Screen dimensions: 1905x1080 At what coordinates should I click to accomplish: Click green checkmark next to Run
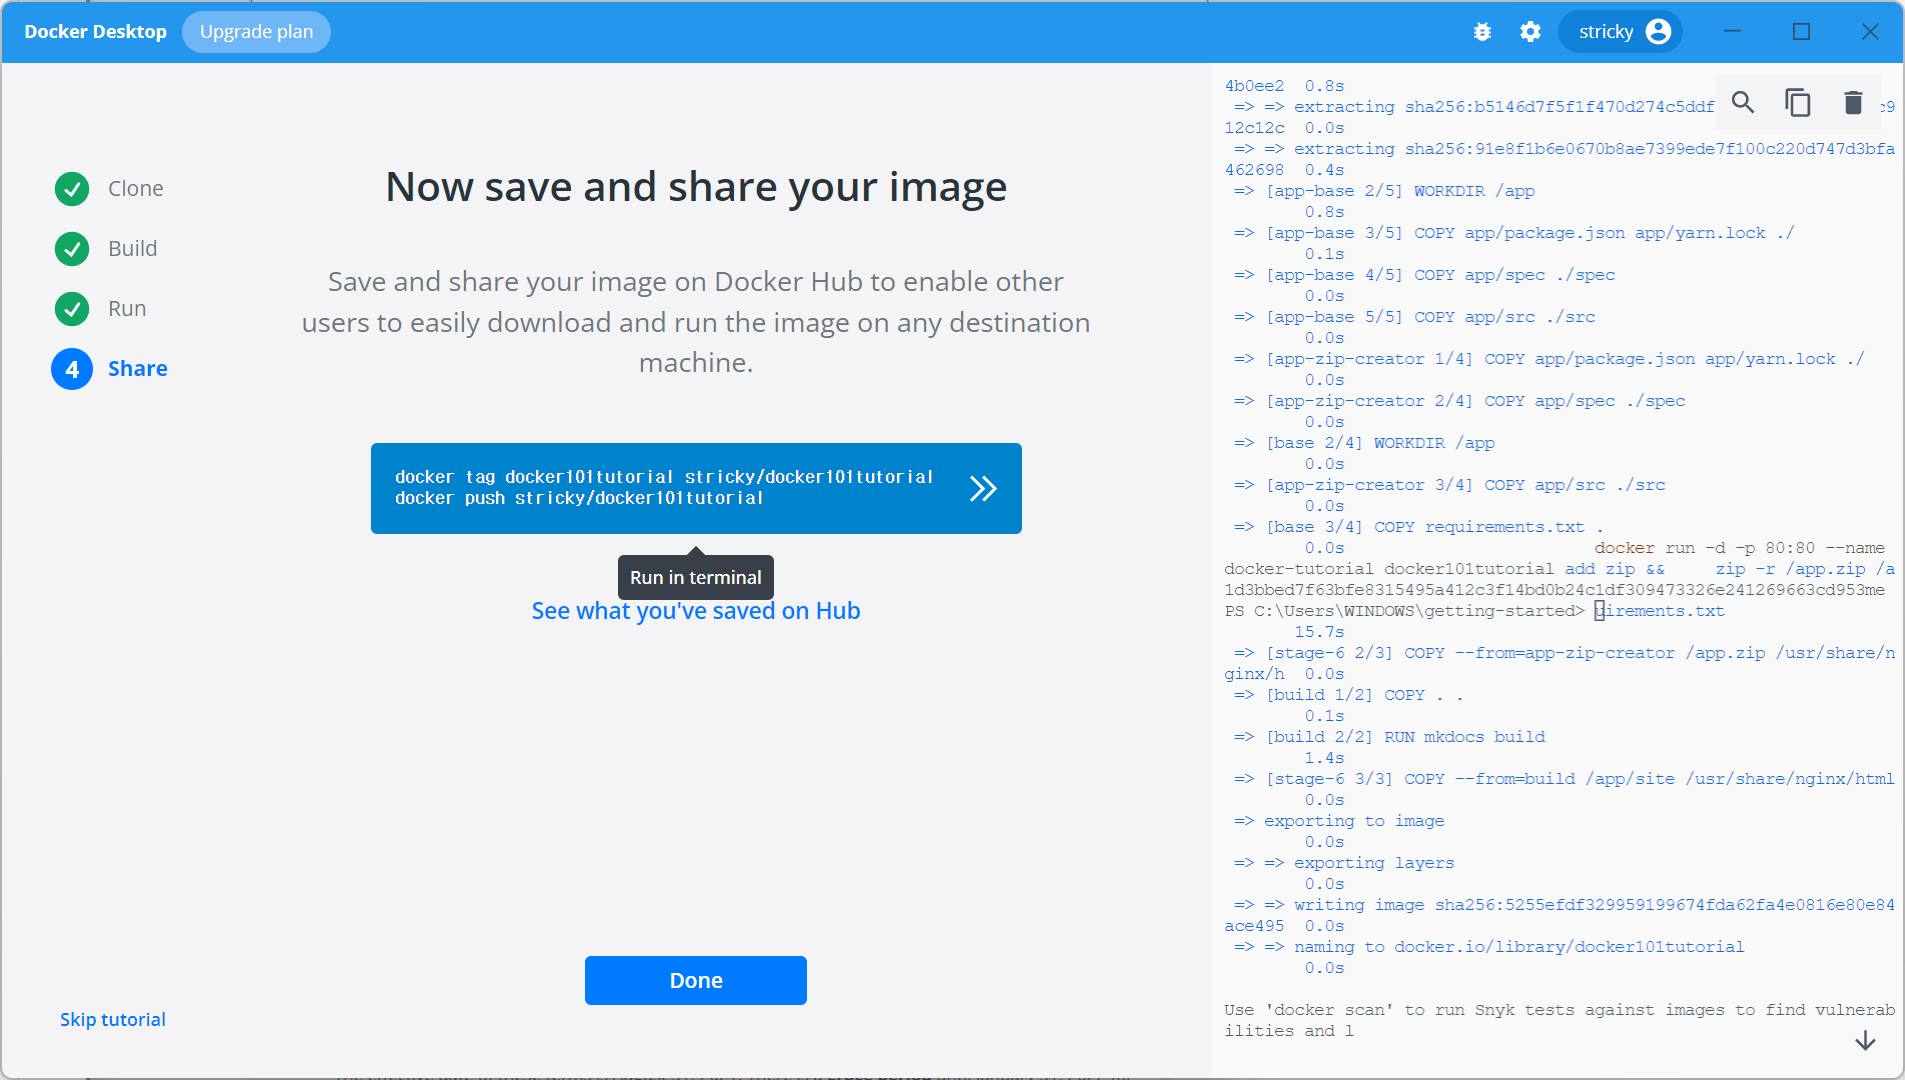(x=72, y=309)
